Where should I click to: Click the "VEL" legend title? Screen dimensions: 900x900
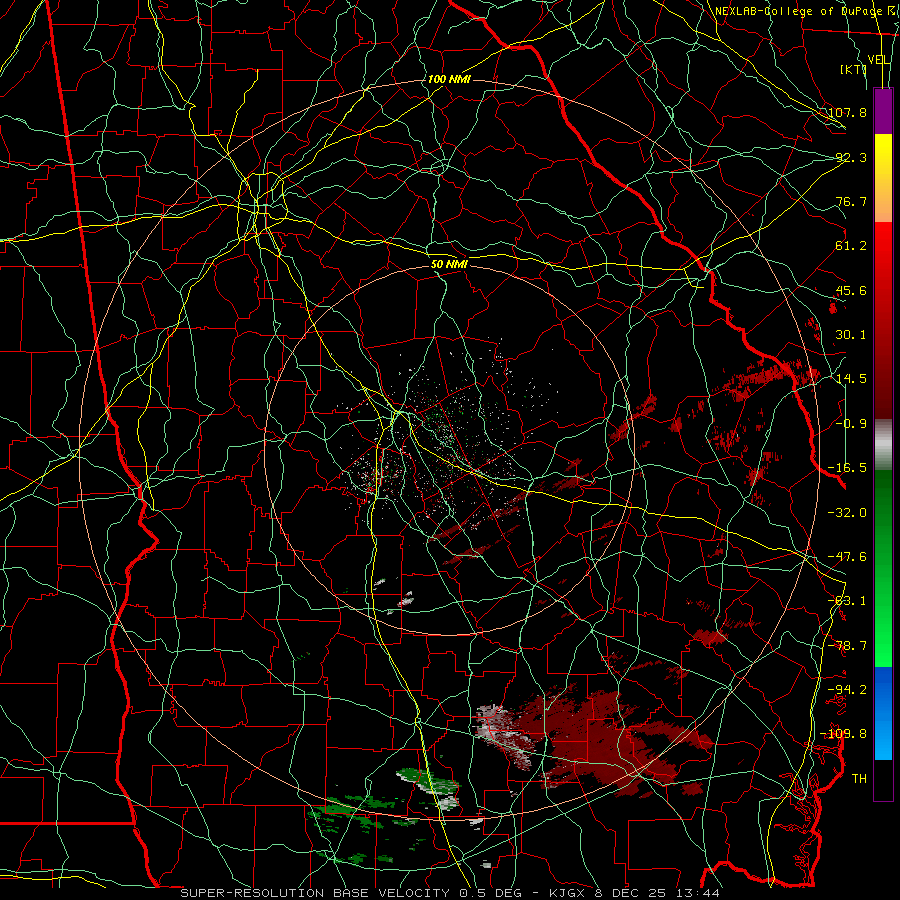(x=878, y=60)
